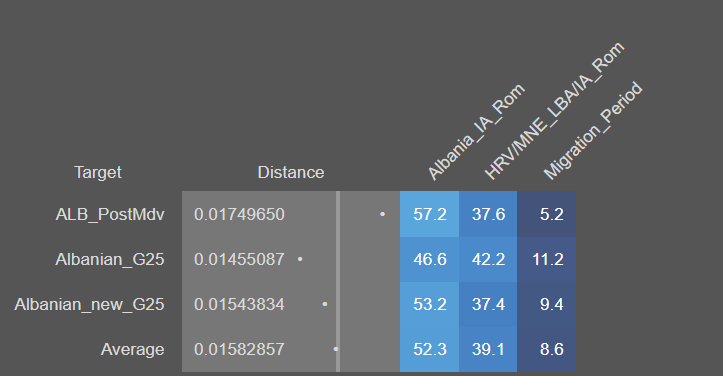Viewport: 723px width, 376px height.
Task: Select the Albanian_new_G25 target row label
Action: point(89,304)
